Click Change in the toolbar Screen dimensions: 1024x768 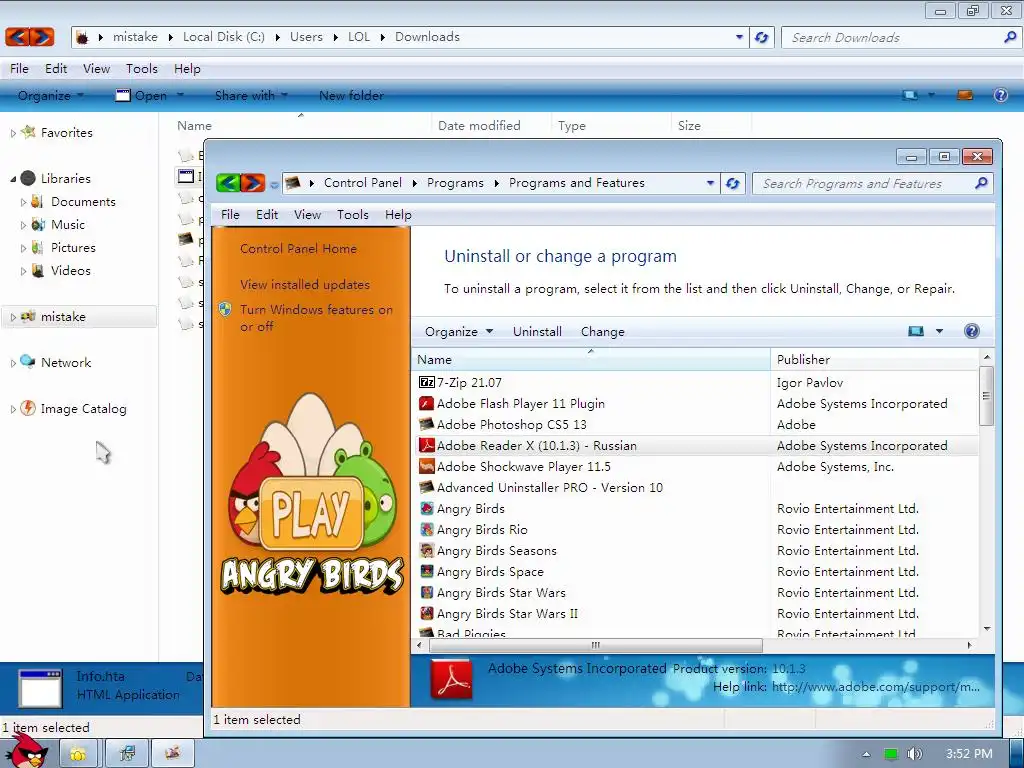click(603, 332)
